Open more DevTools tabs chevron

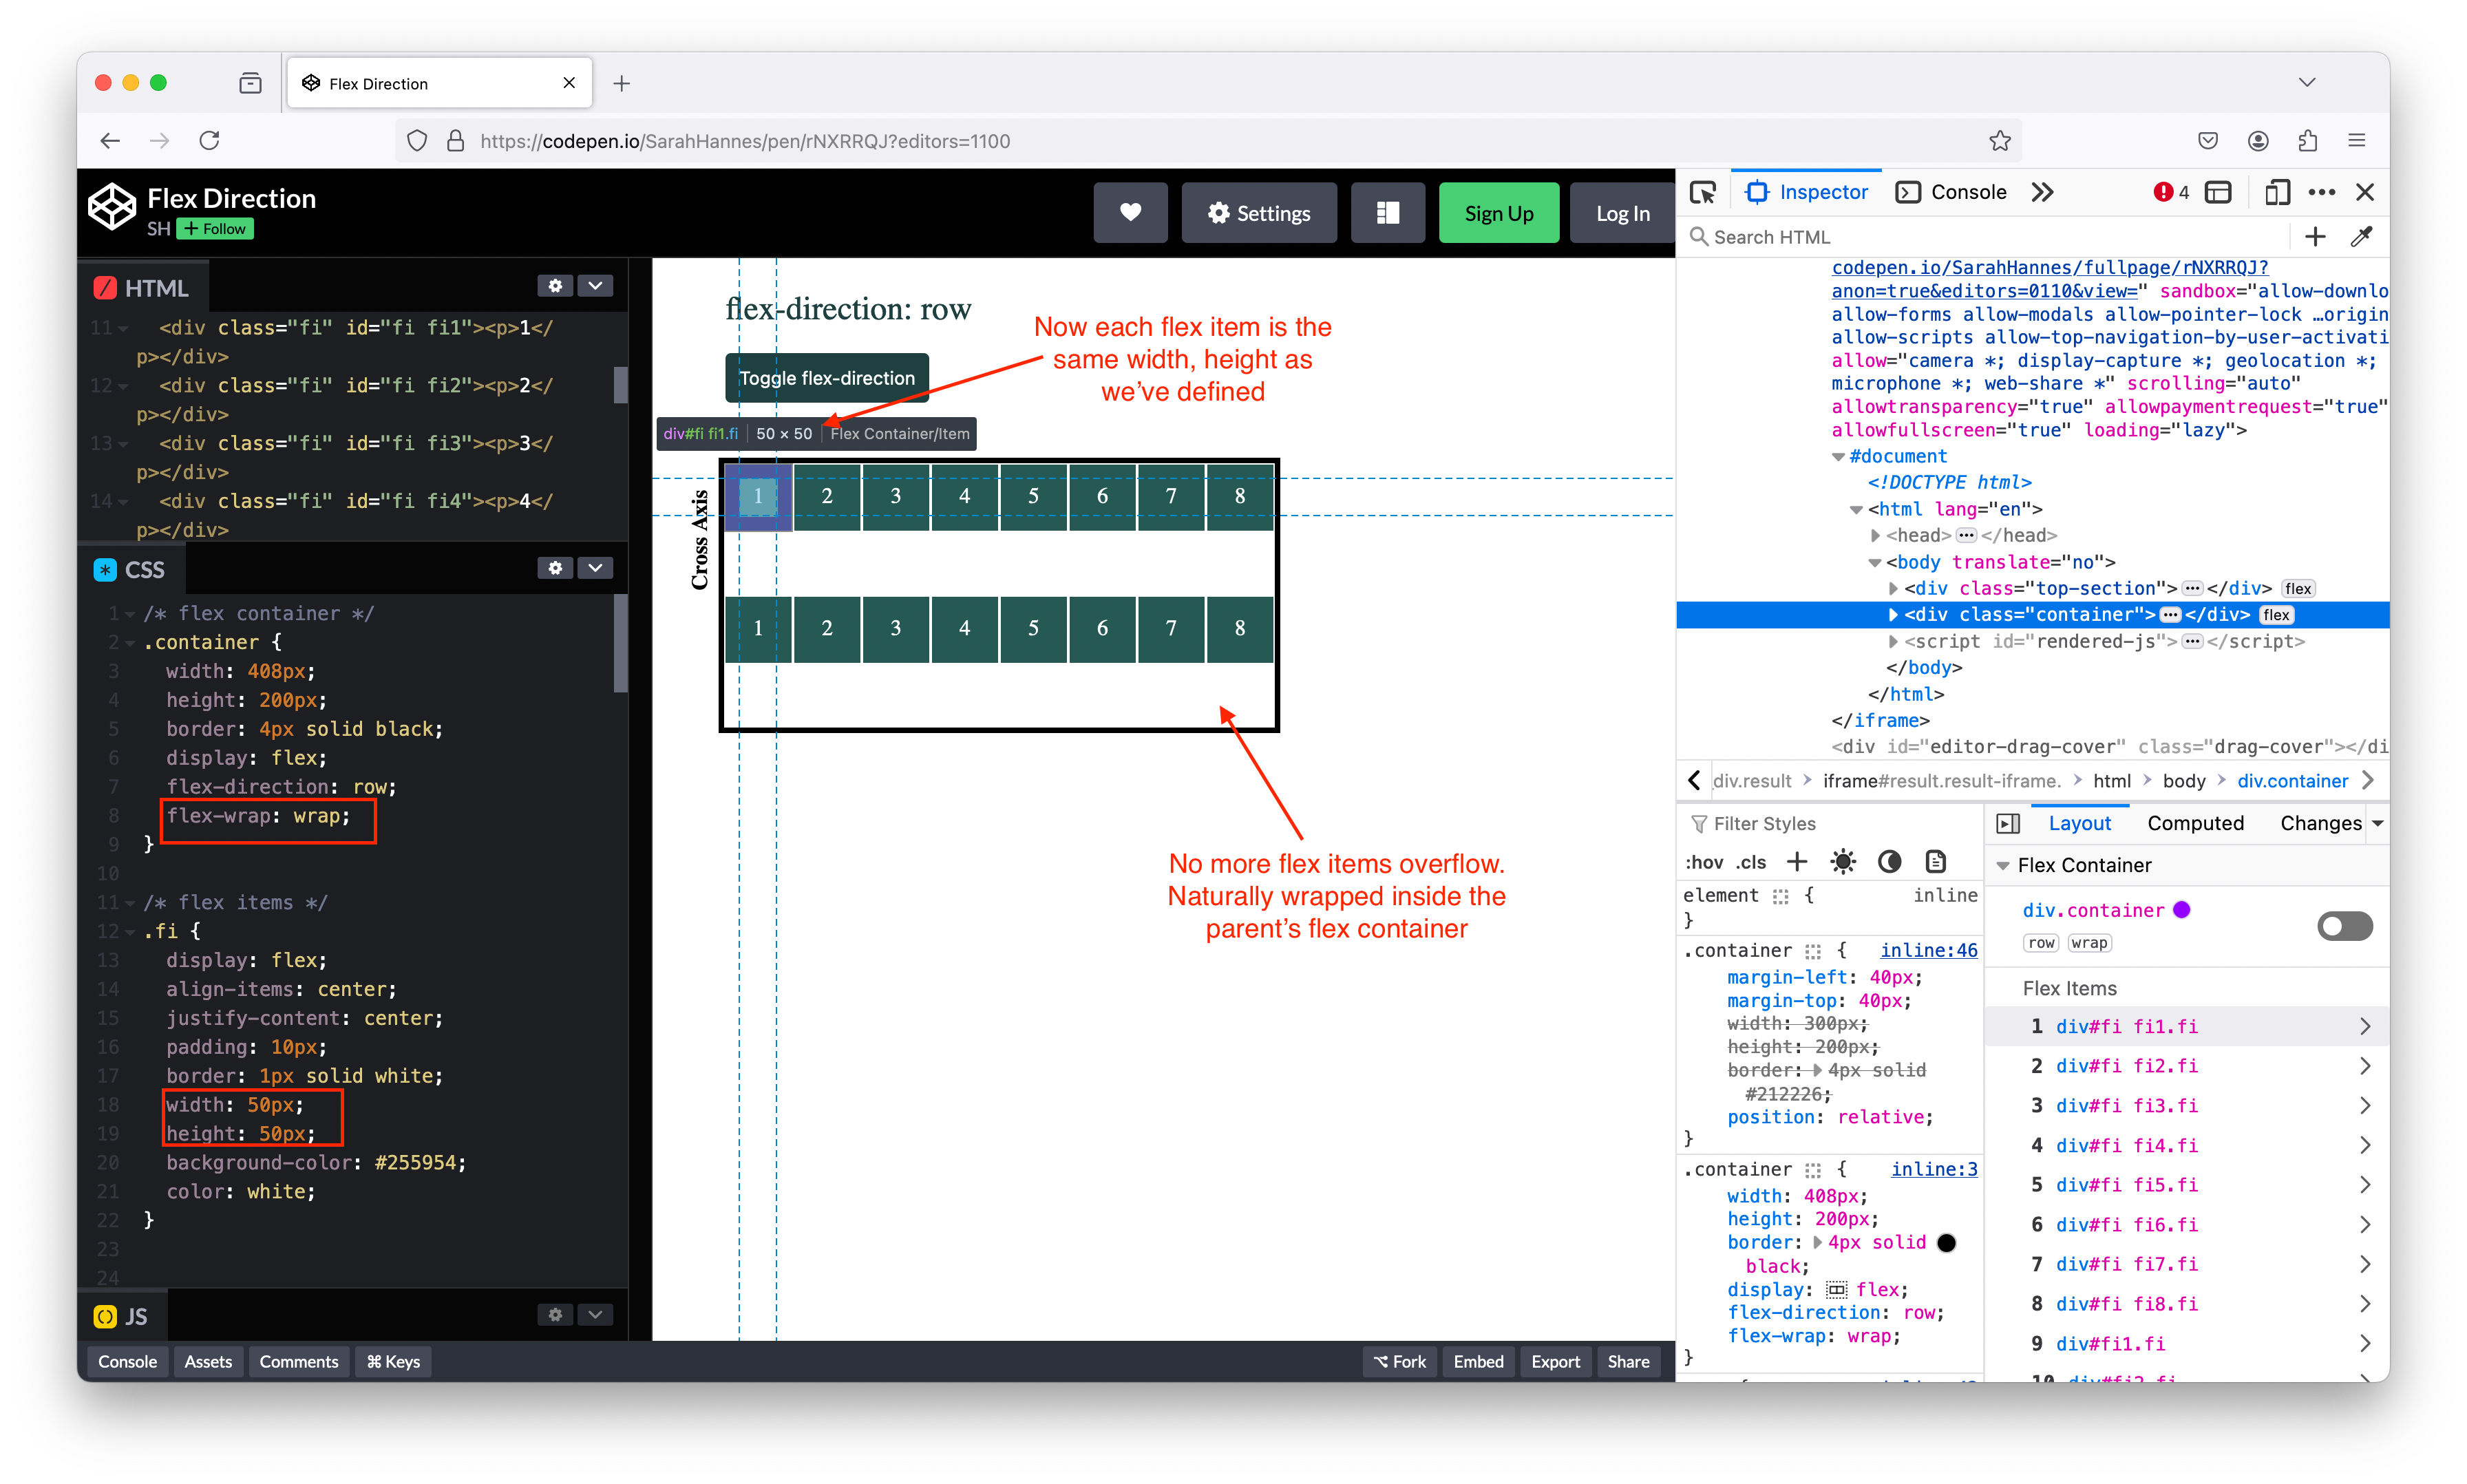2042,192
